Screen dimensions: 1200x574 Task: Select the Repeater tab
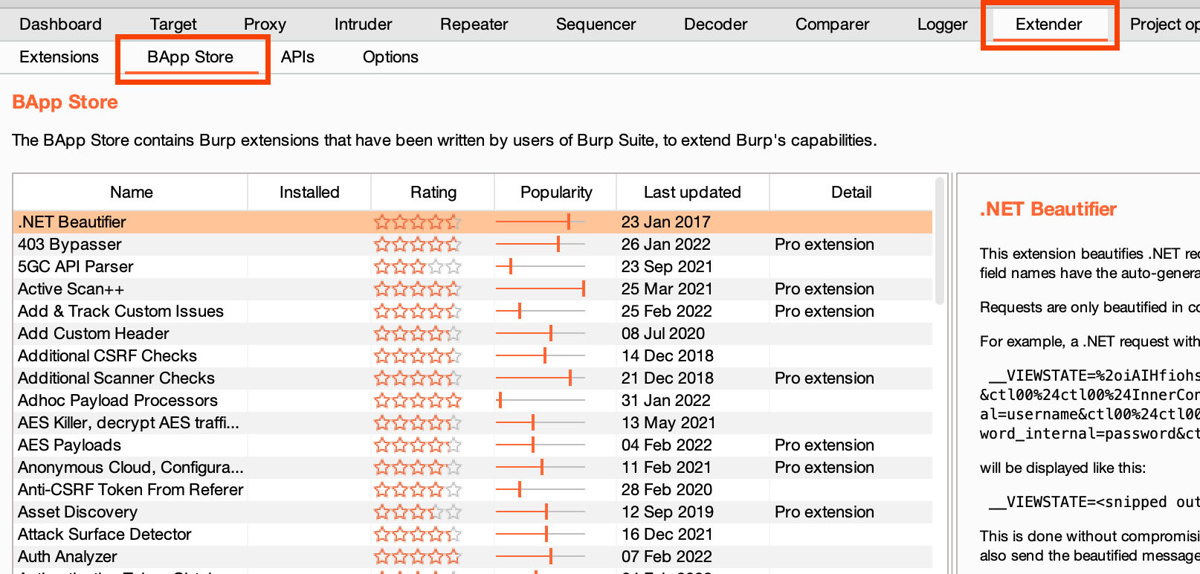[x=474, y=24]
